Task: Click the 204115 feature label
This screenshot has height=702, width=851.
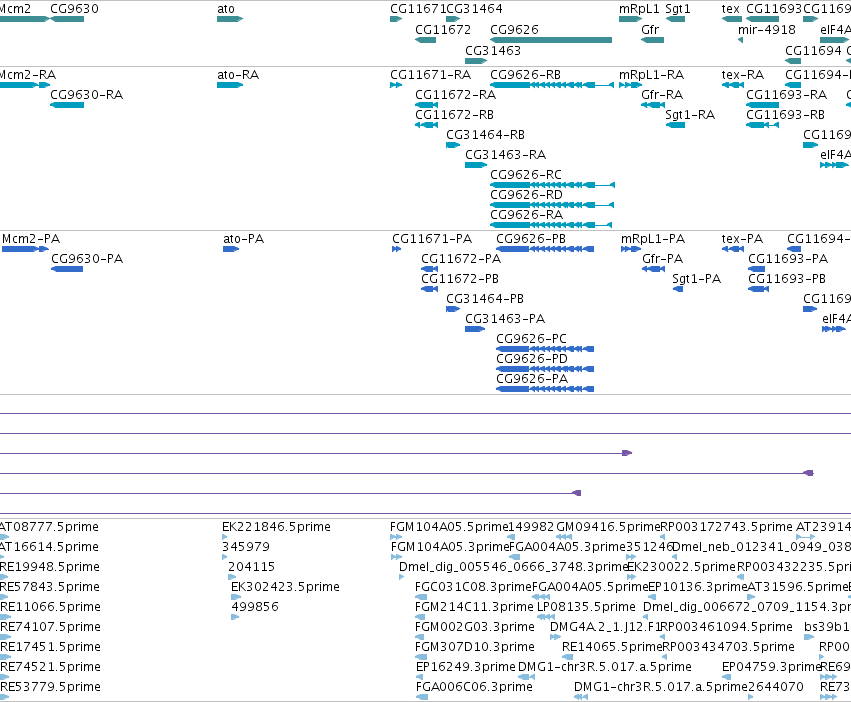Action: pos(251,566)
